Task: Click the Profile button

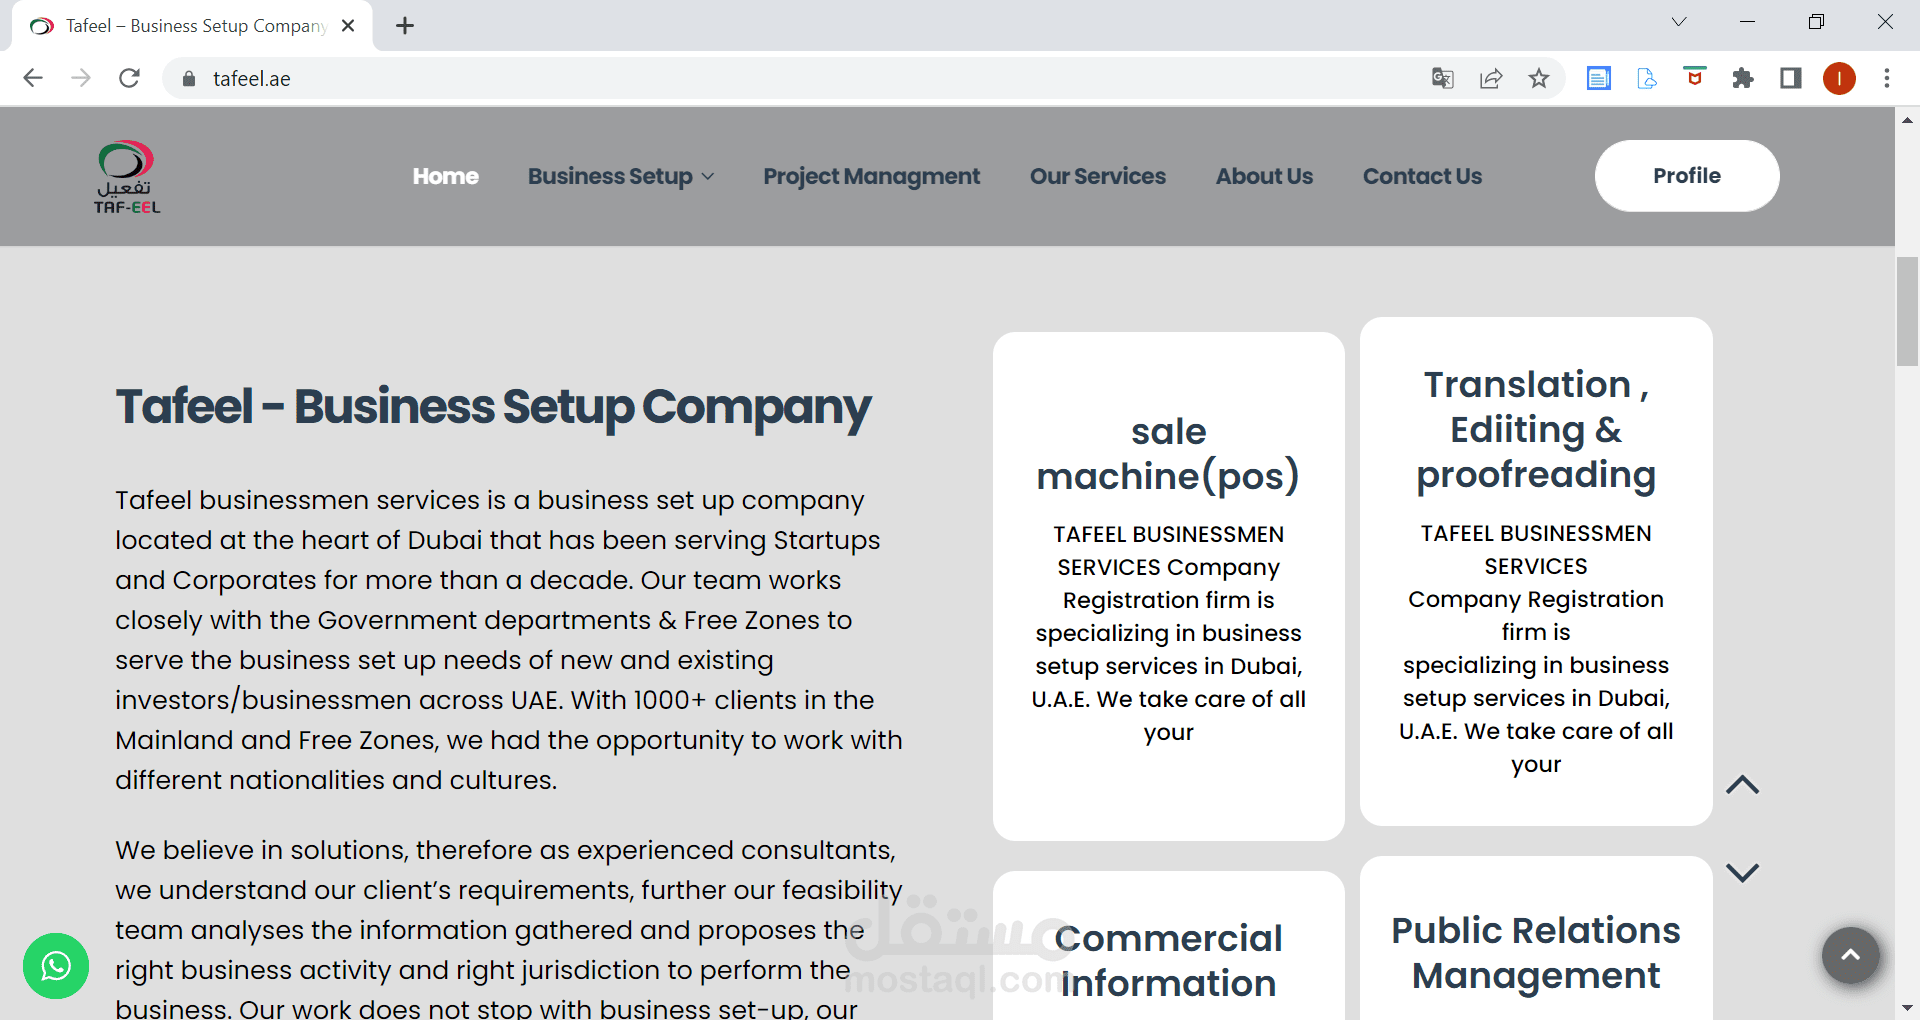Action: coord(1687,176)
